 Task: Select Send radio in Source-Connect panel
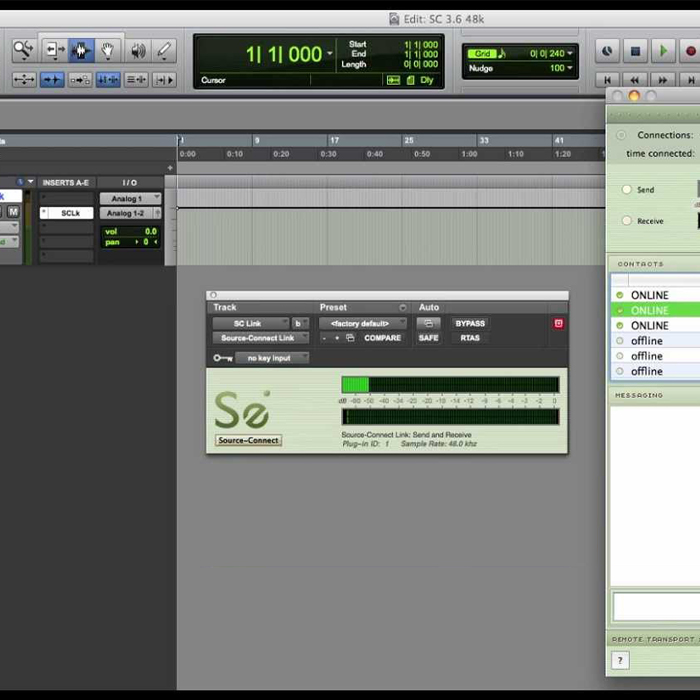click(627, 189)
